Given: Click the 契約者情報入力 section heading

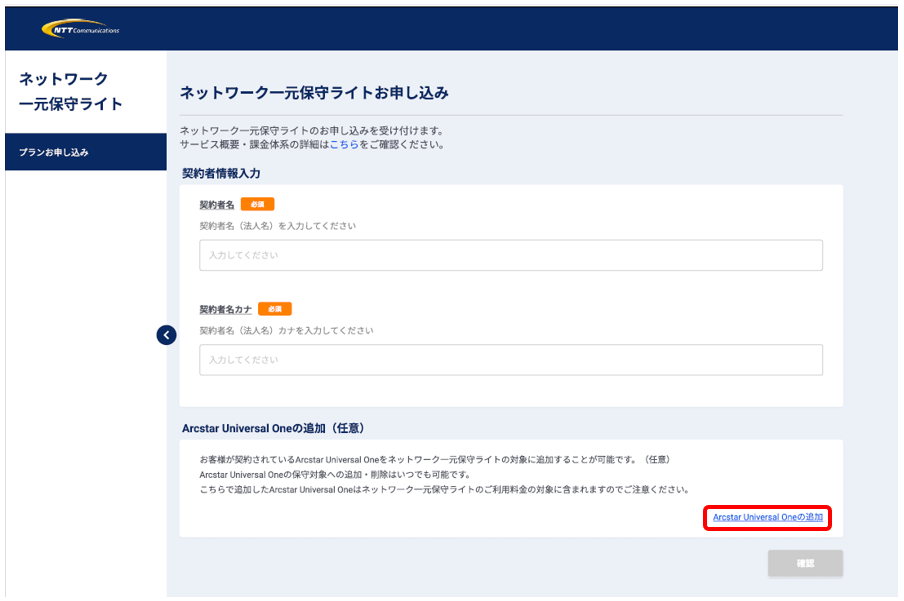Looking at the screenshot, I should tap(221, 174).
